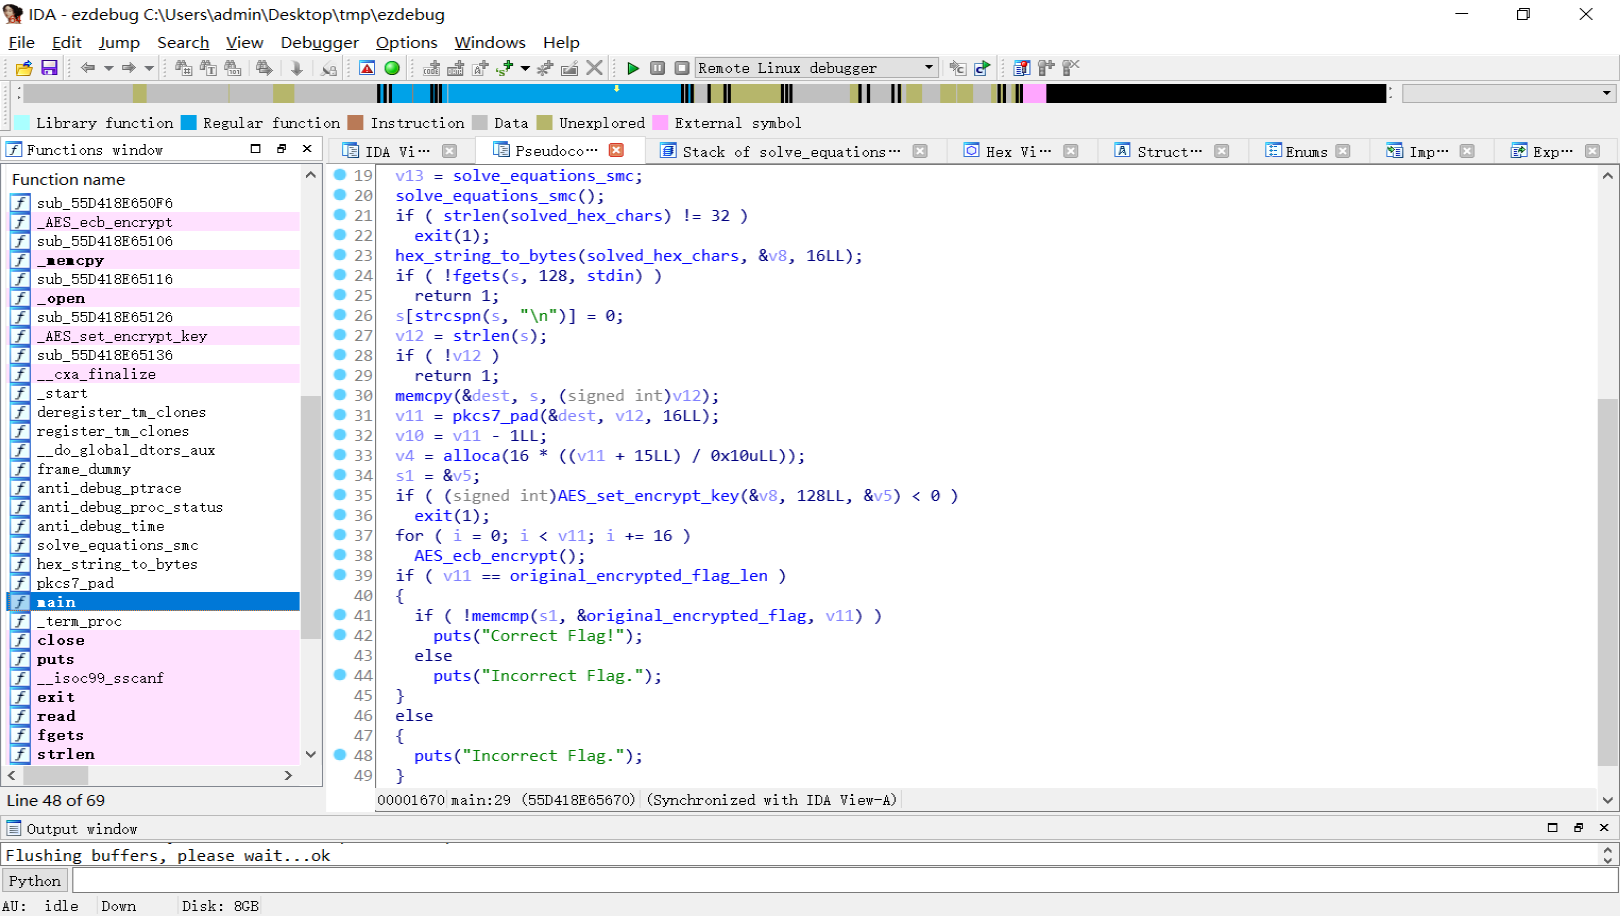Float the Functions window panel
The image size is (1620, 916).
pyautogui.click(x=281, y=149)
